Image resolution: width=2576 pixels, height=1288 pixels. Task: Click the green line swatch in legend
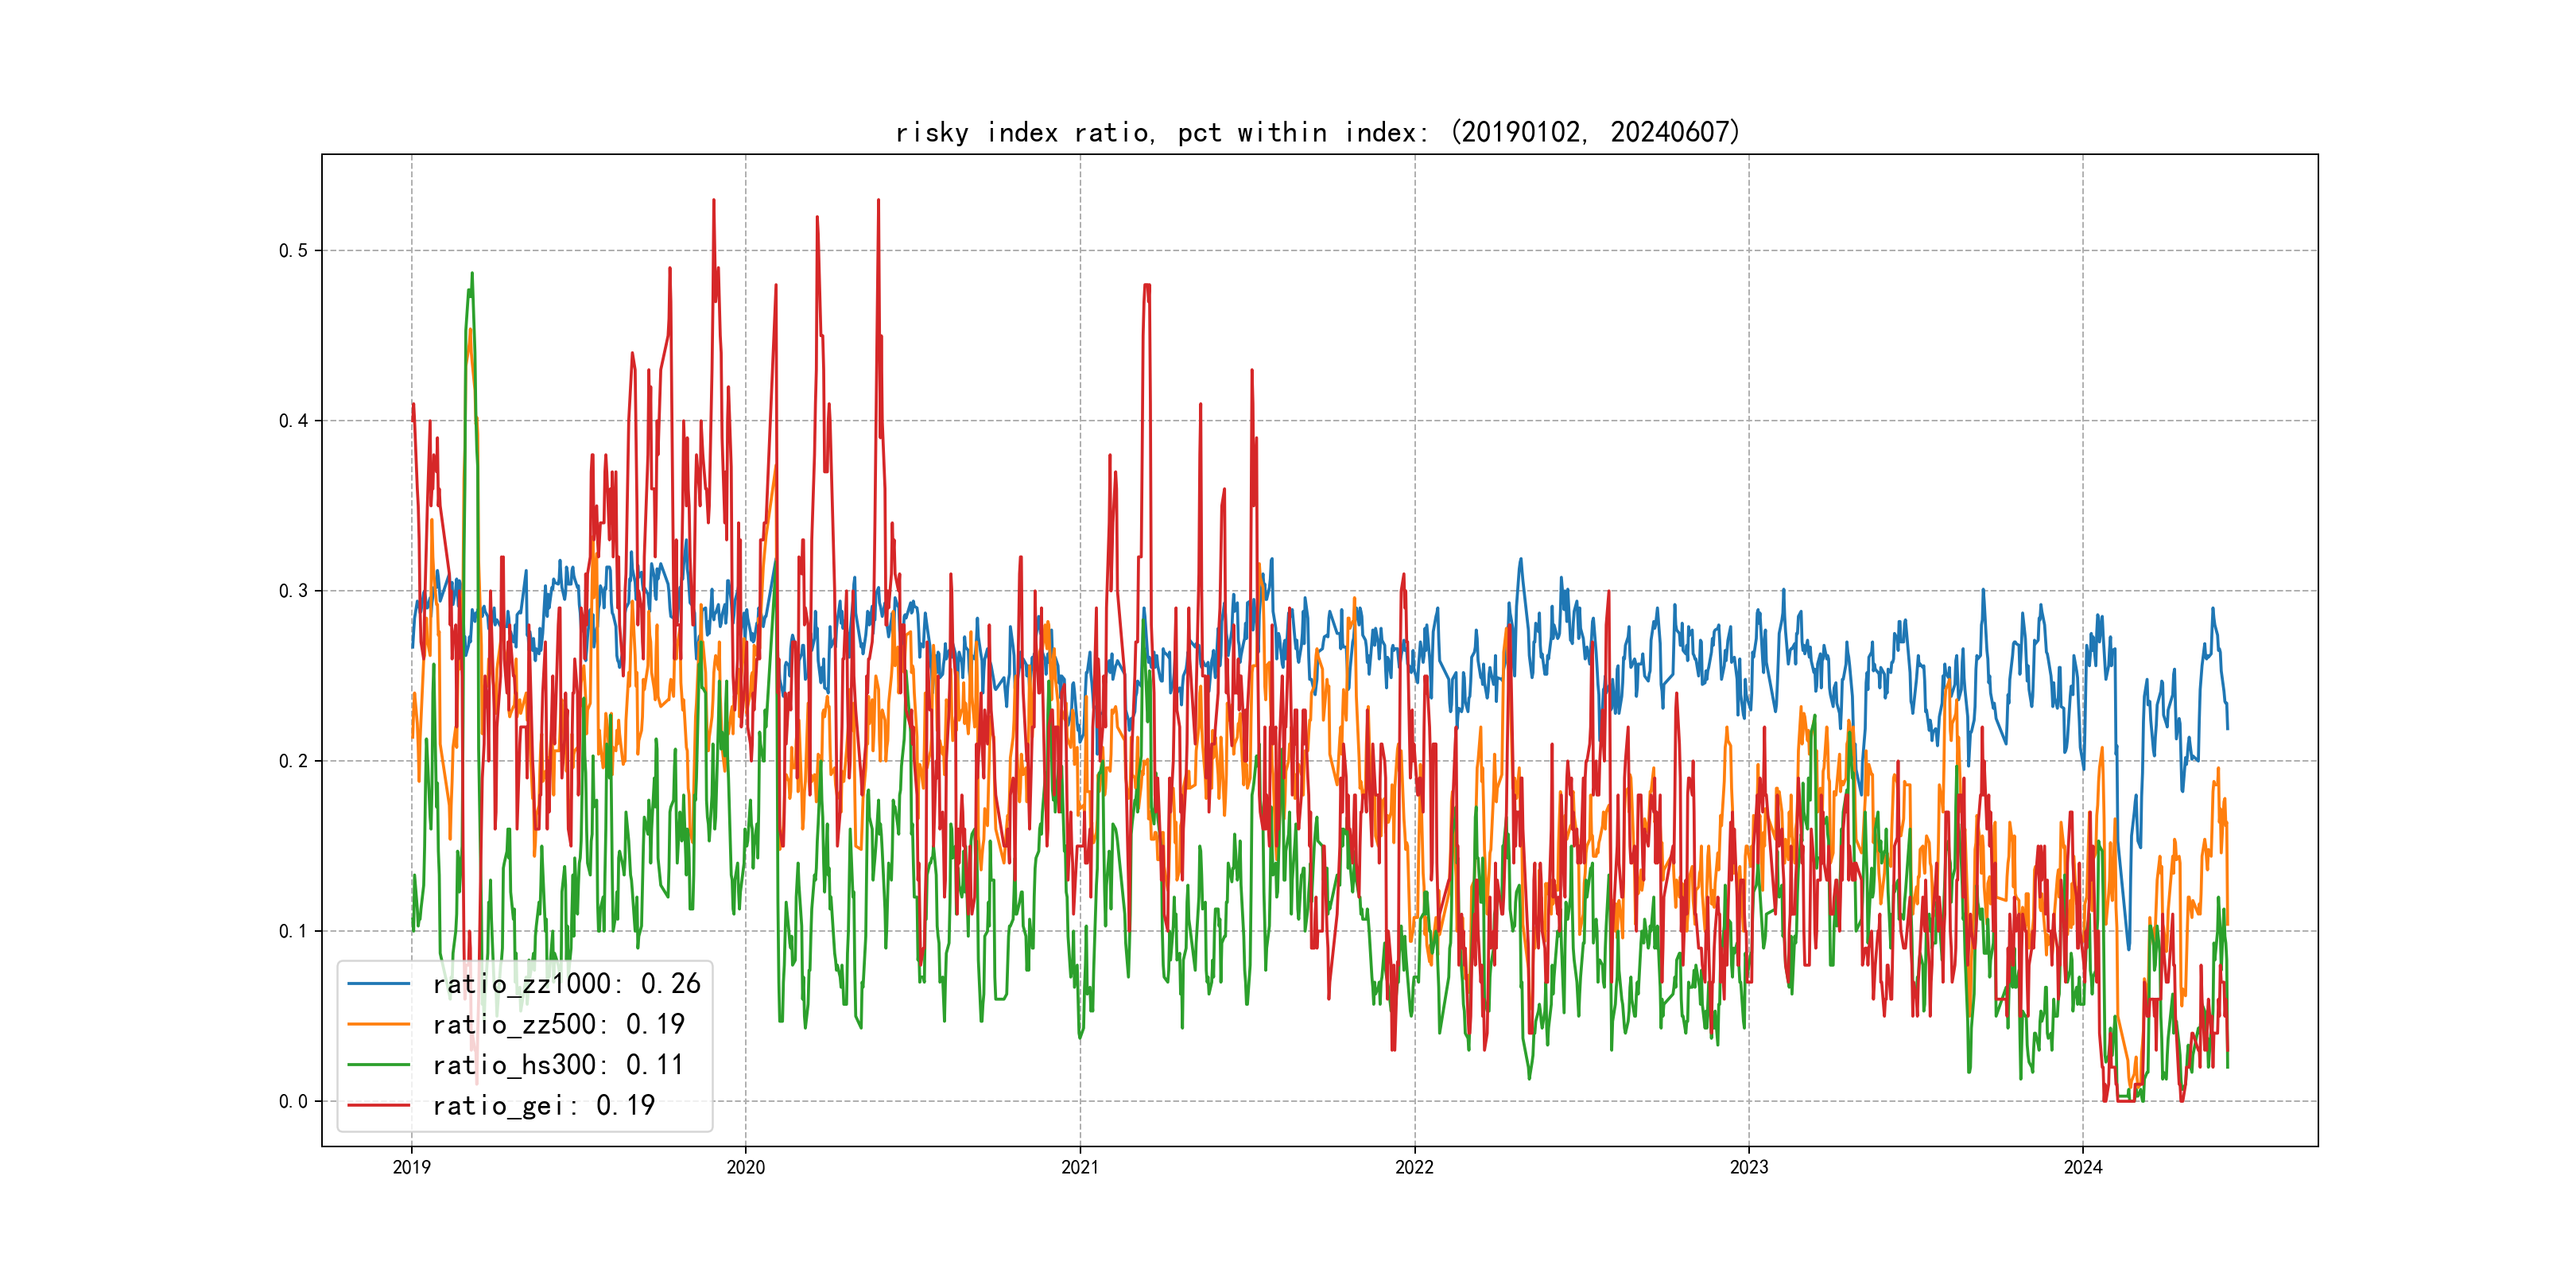tap(378, 1065)
